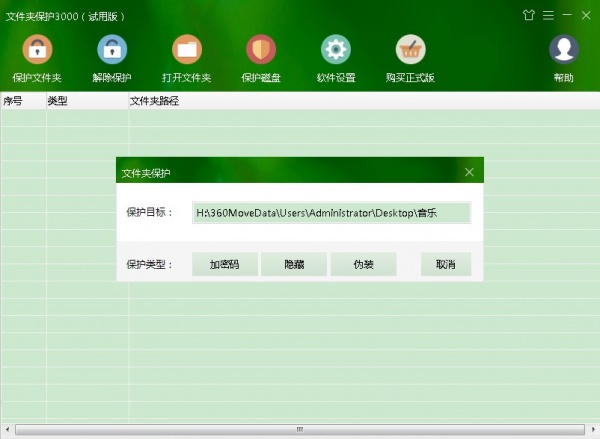The image size is (600, 439).
Task: Click the skin shirt icon in title bar
Action: click(528, 15)
